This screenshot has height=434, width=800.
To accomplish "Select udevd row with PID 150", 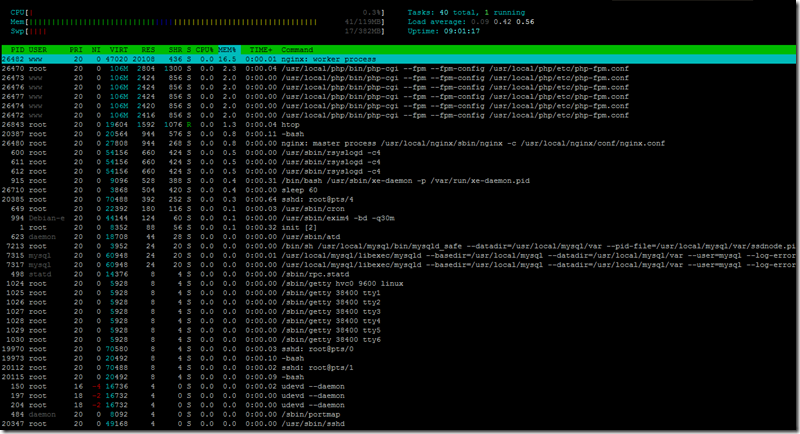I will point(398,387).
